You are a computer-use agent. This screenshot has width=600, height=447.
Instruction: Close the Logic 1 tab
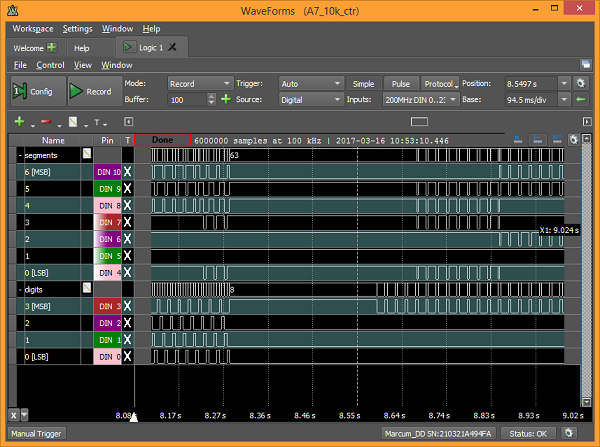coord(173,47)
